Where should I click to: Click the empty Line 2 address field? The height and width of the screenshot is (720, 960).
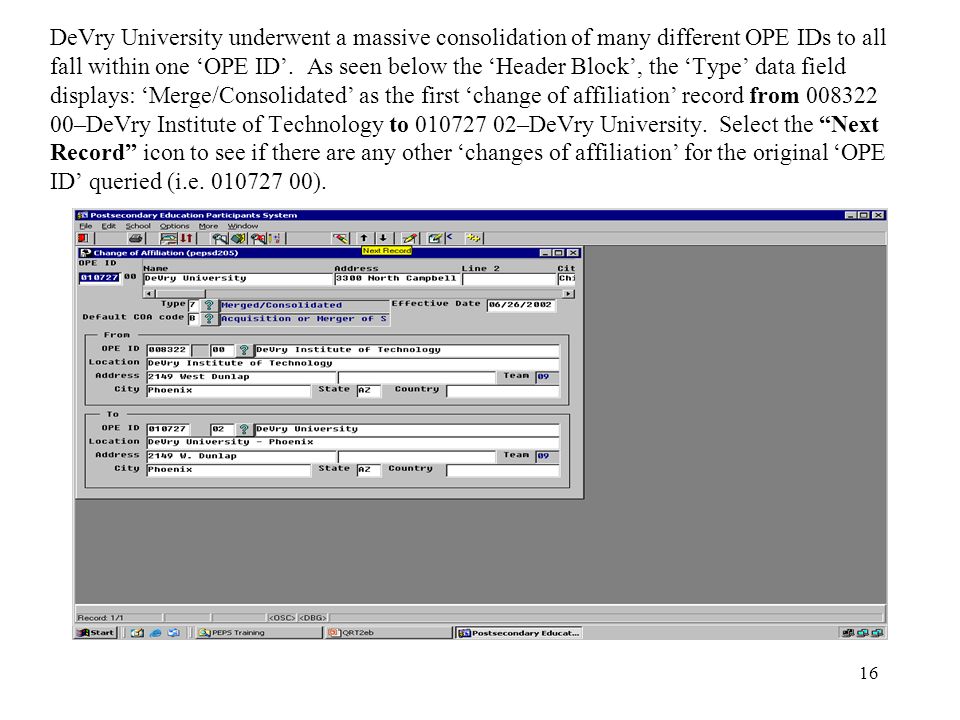[x=508, y=279]
